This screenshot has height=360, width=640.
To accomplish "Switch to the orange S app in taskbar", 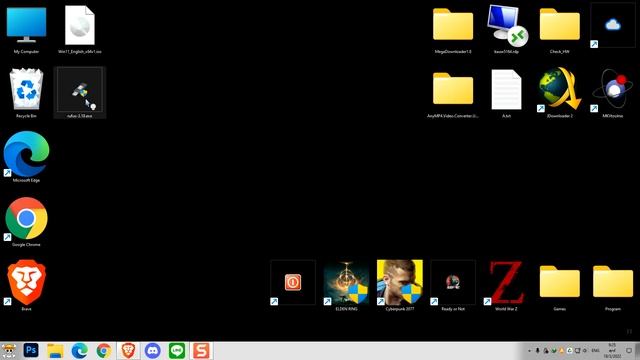I will coord(201,351).
